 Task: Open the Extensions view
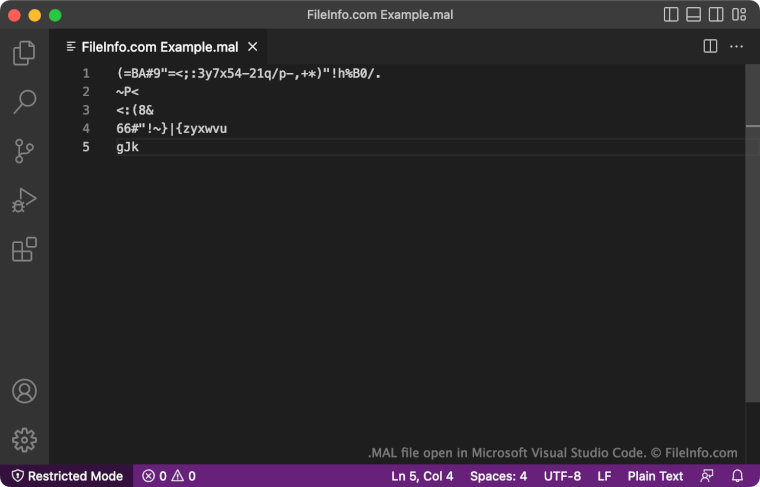[24, 250]
